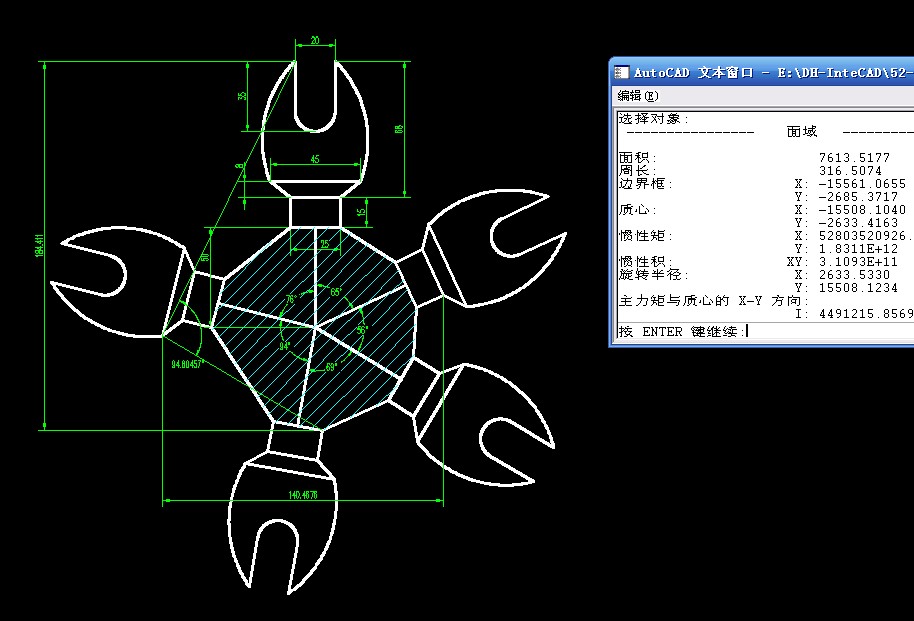914x621 pixels.
Task: Click the 94.80457° angle dimension text
Action: pyautogui.click(x=187, y=364)
